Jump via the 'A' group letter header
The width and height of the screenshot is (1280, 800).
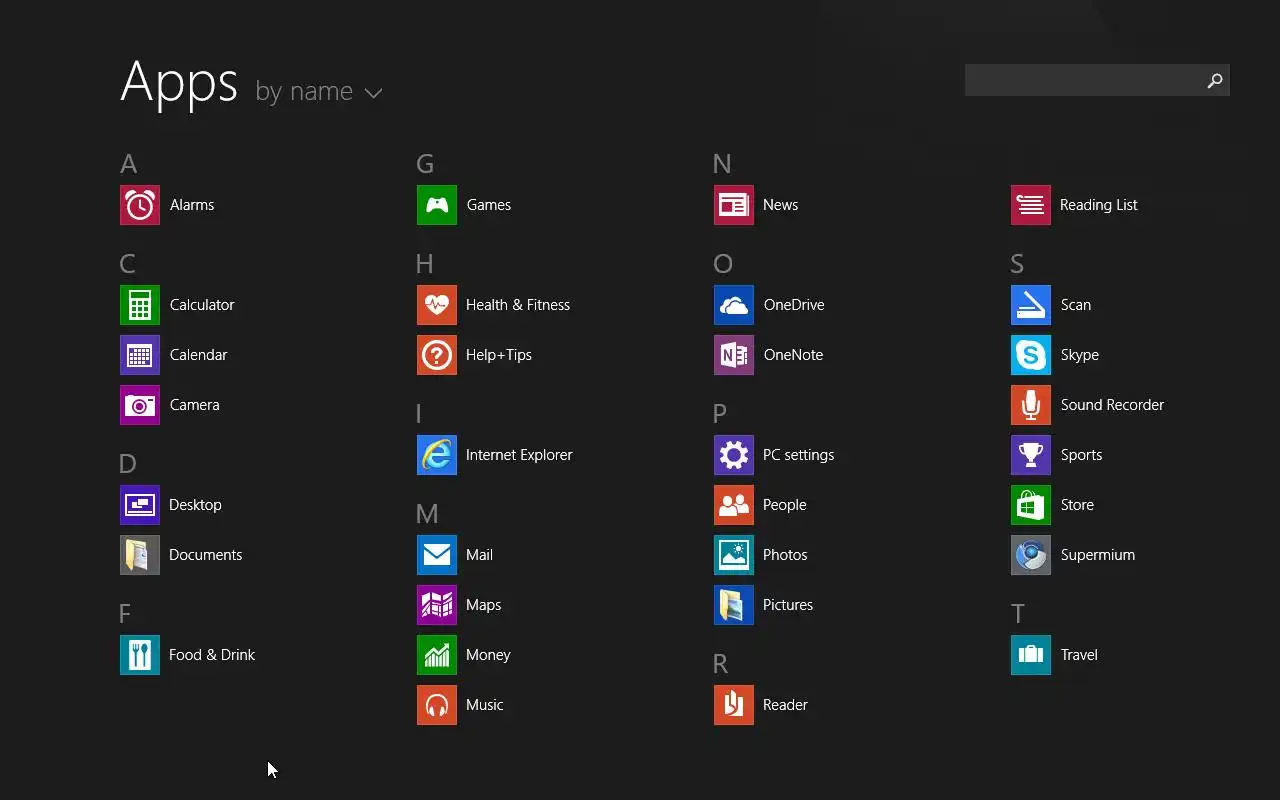point(128,164)
